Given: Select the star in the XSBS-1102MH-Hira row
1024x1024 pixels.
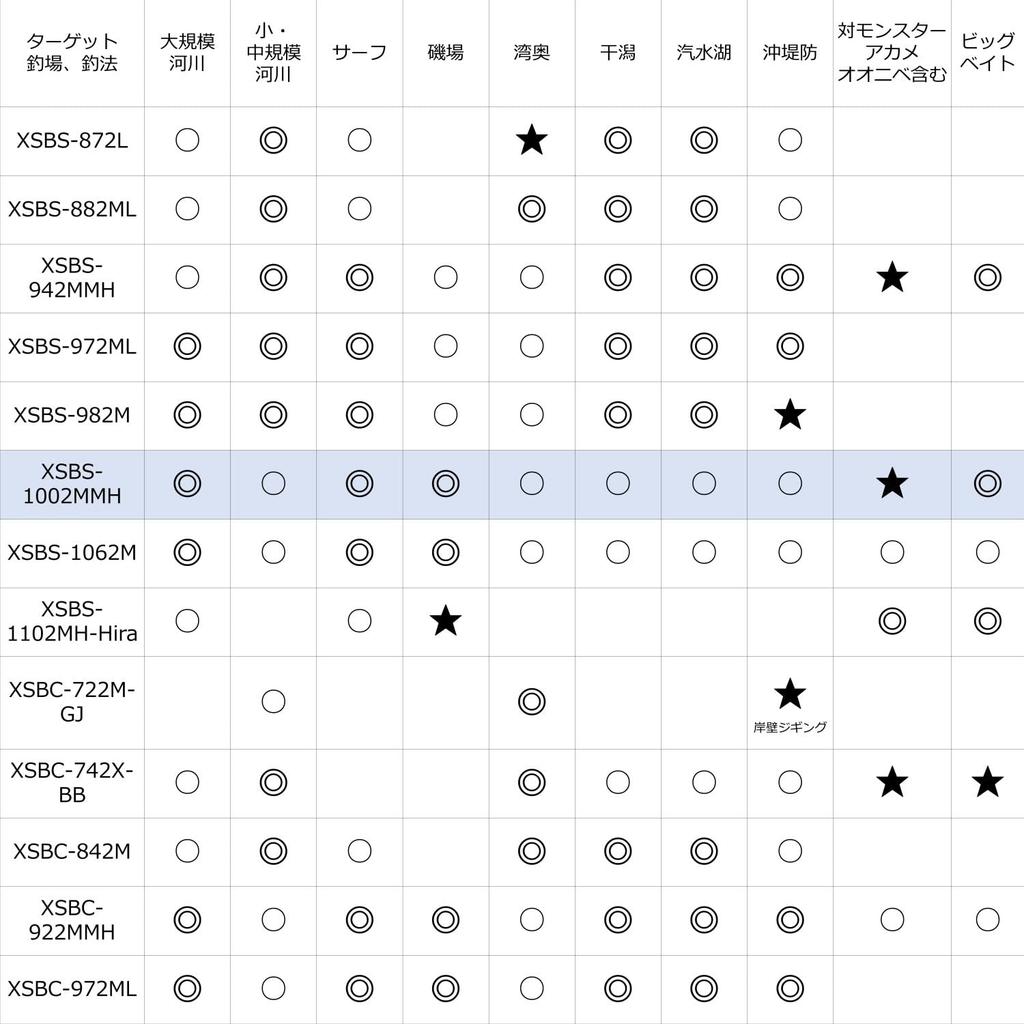Looking at the screenshot, I should click(446, 621).
